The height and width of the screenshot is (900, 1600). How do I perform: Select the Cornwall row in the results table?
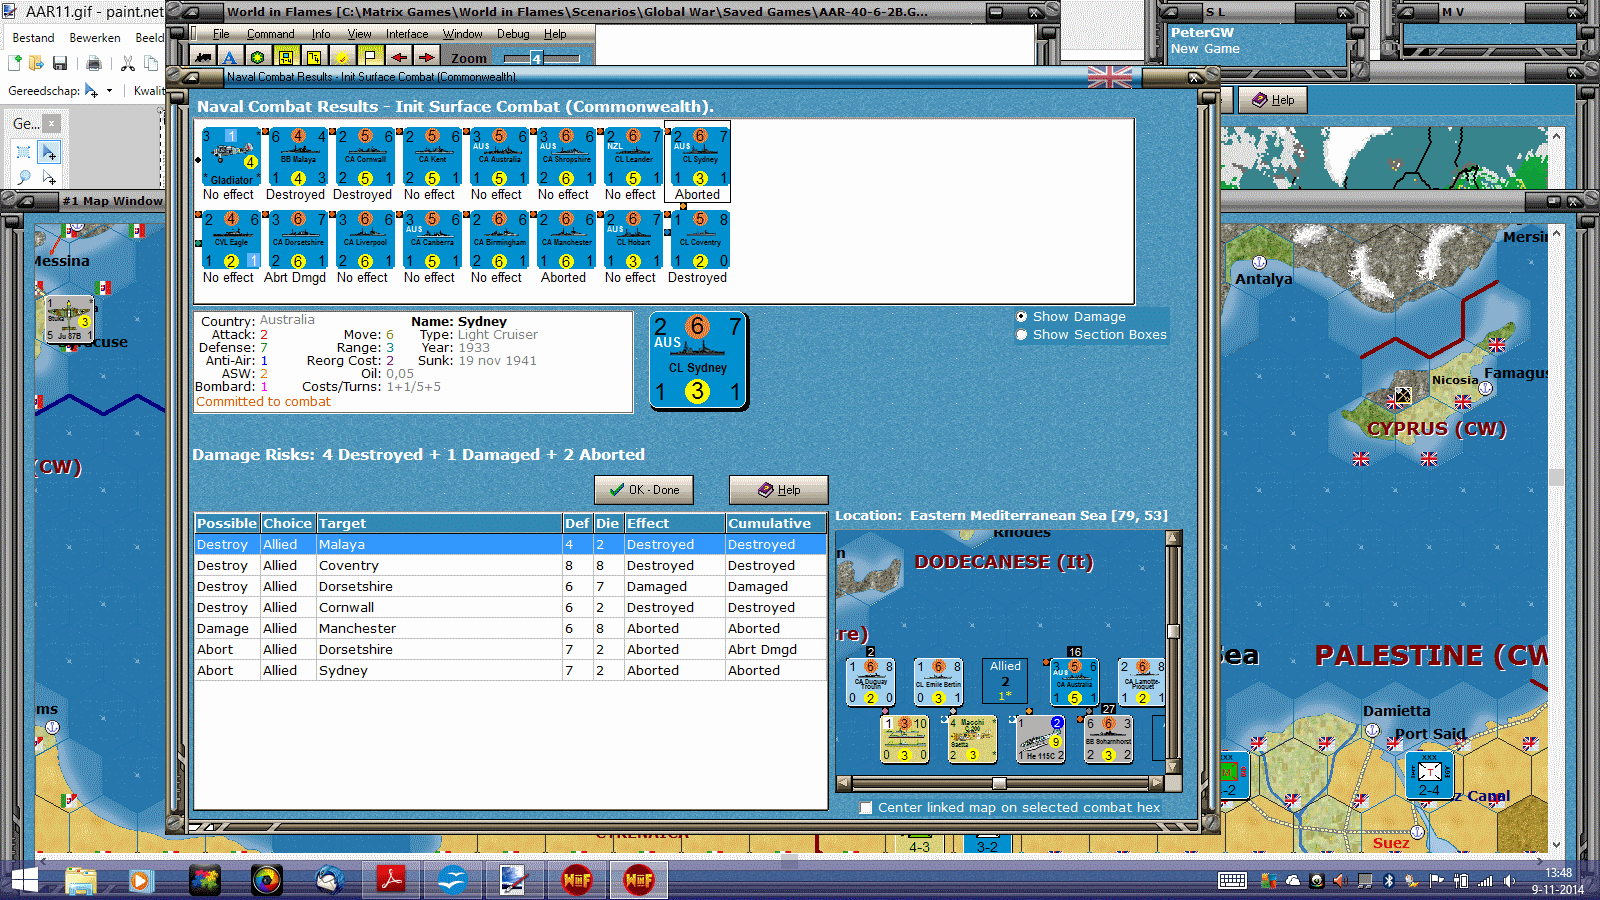pos(510,608)
